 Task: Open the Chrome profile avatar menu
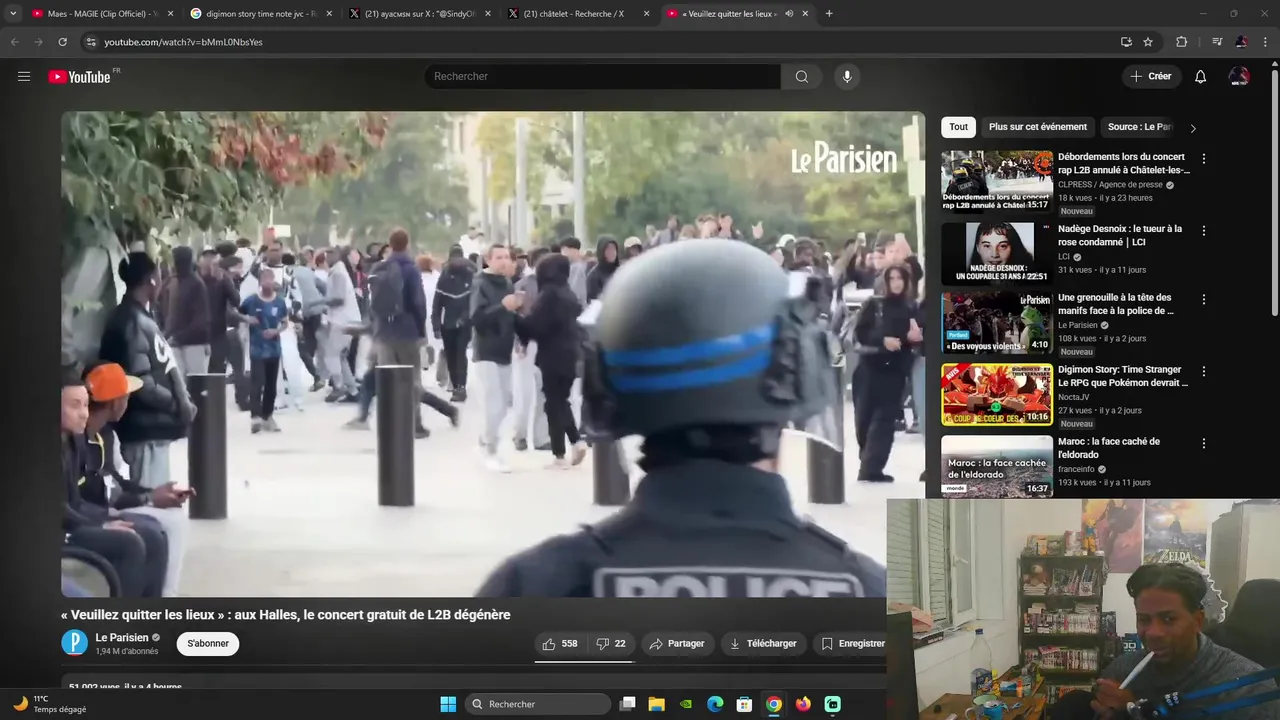pos(1241,42)
